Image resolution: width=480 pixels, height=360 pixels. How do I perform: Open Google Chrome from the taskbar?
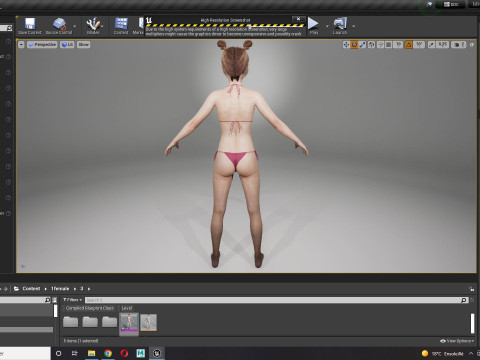tap(108, 353)
